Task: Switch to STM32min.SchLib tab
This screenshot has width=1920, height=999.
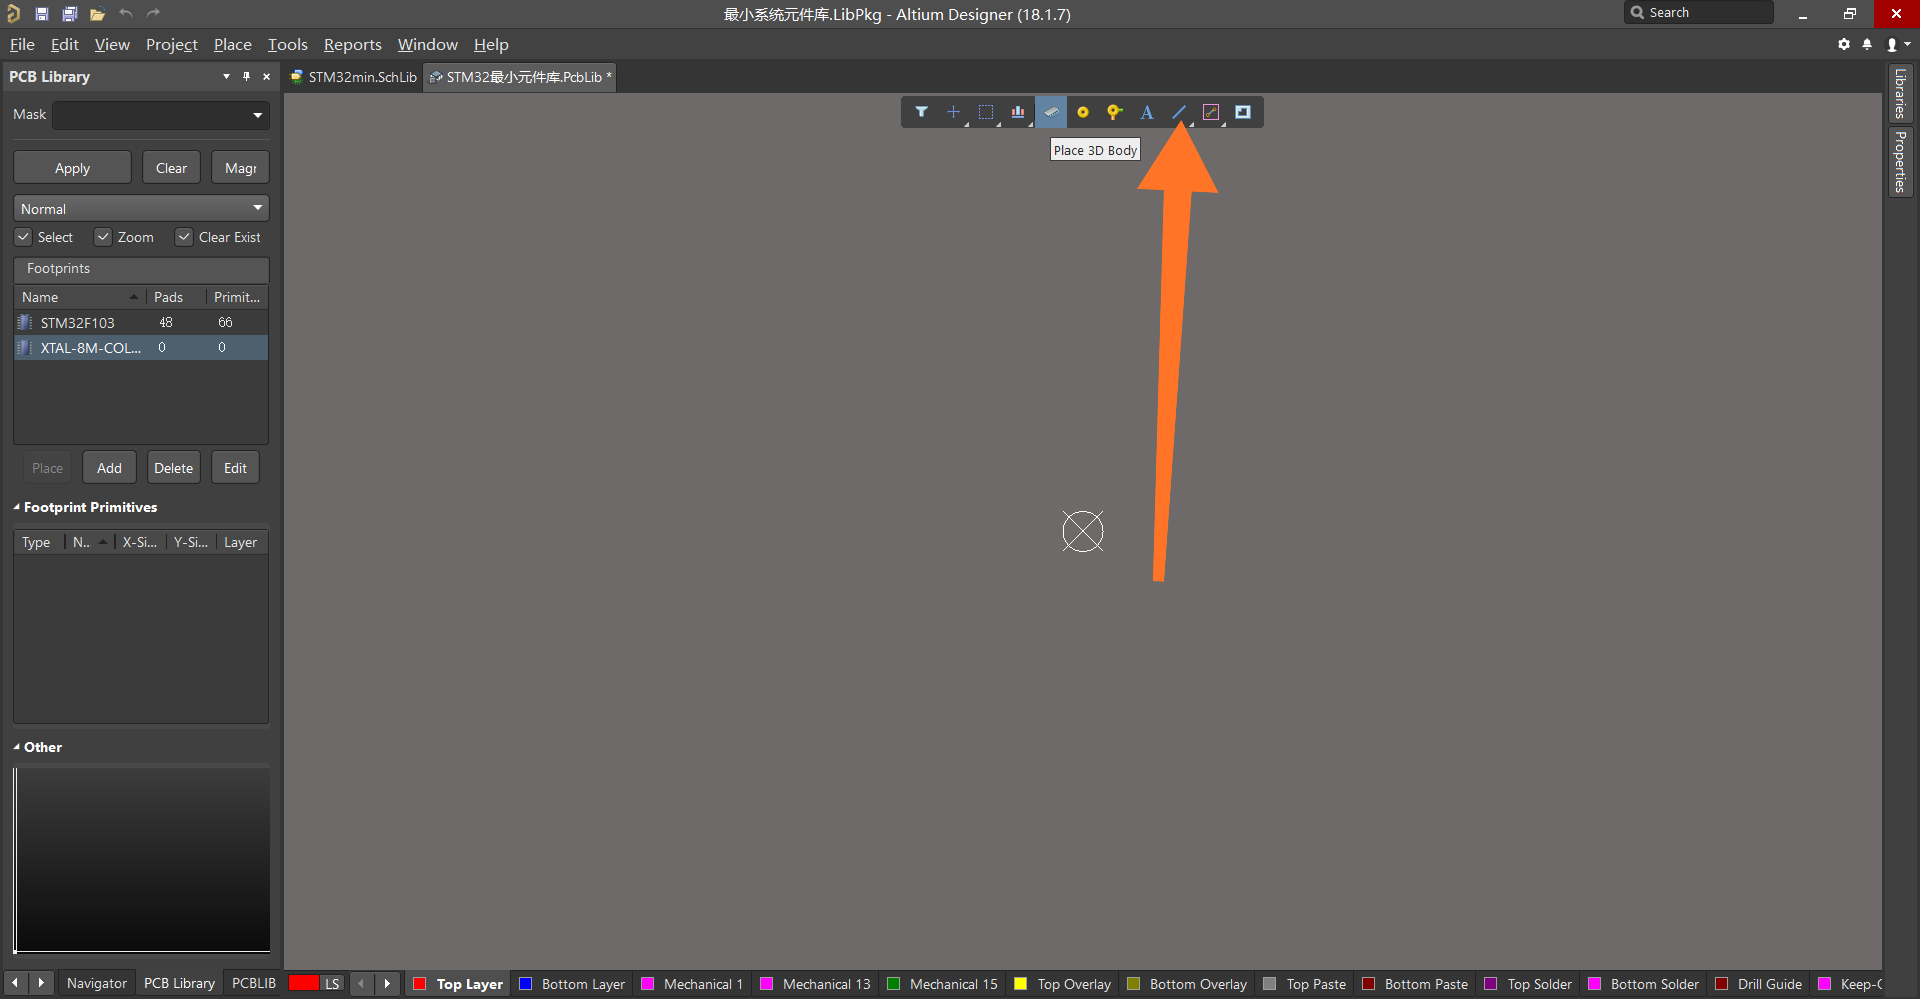Action: point(353,77)
